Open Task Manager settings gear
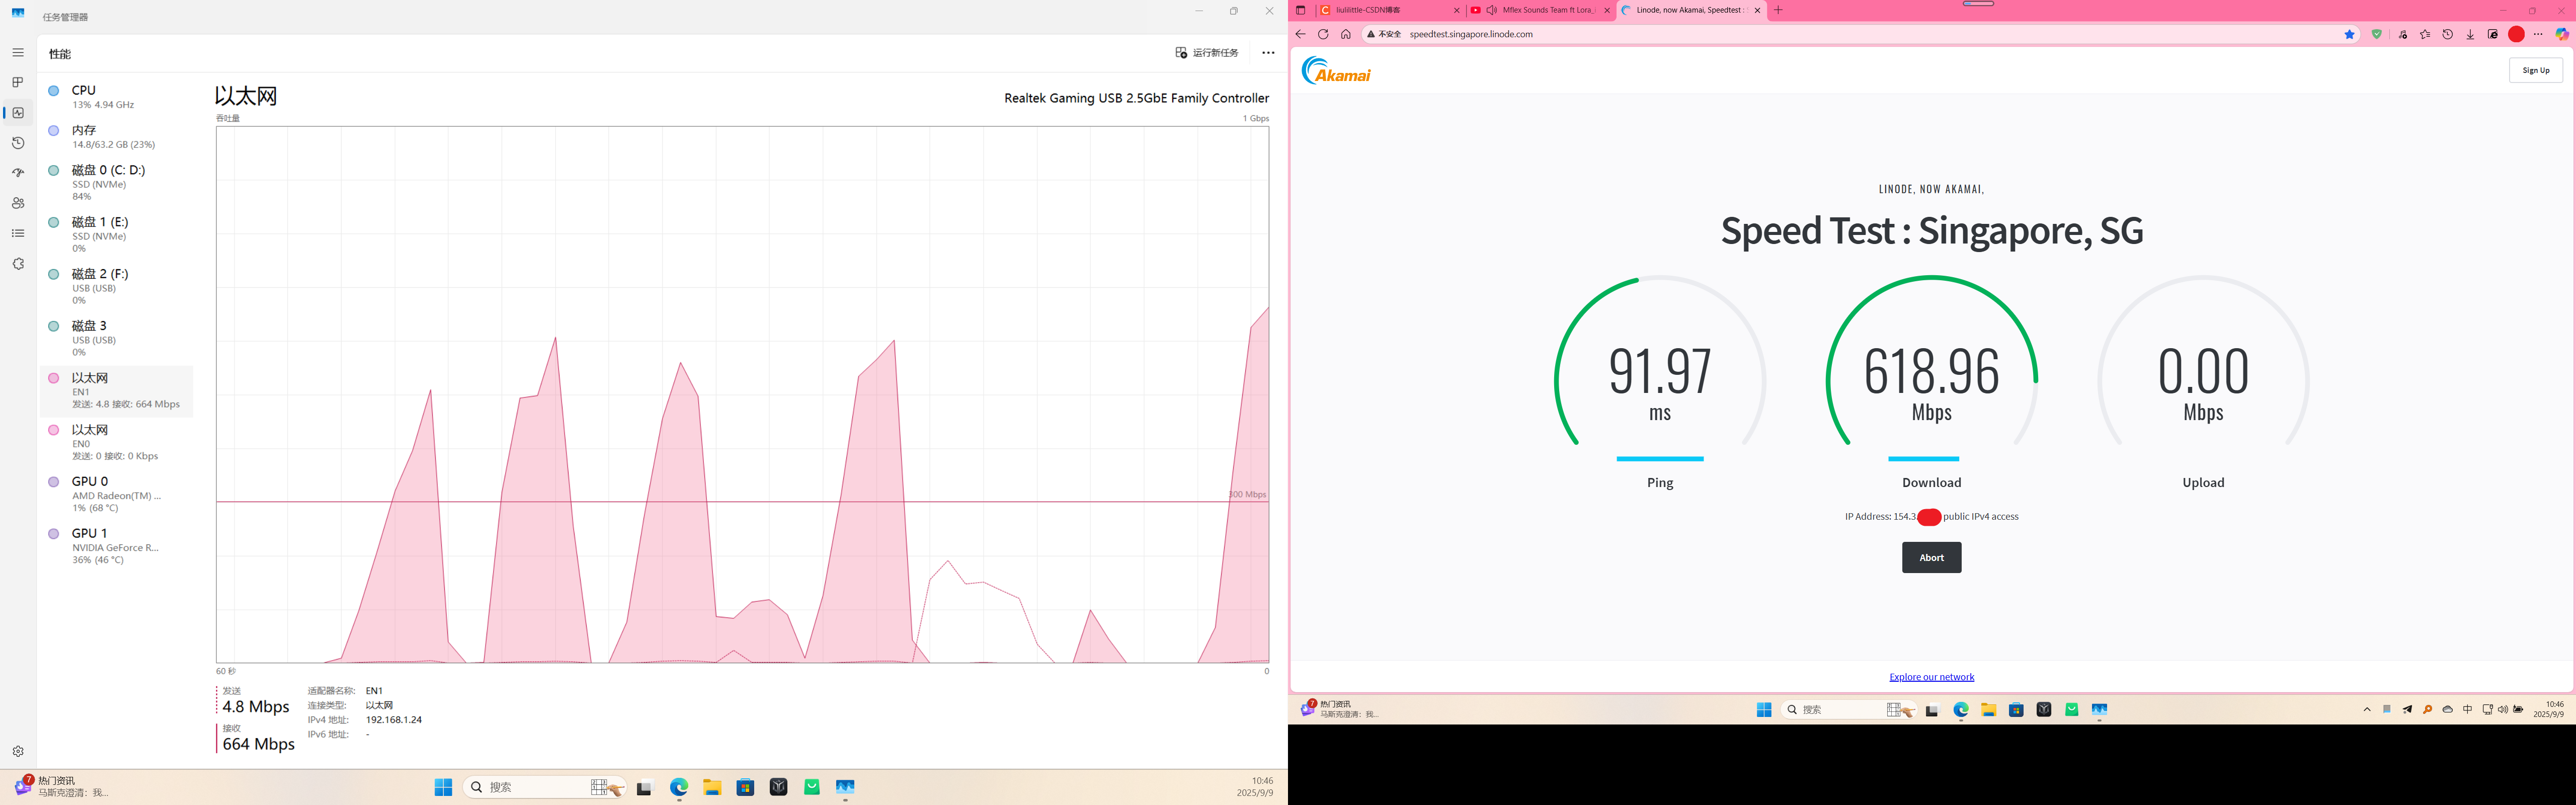The width and height of the screenshot is (2576, 805). click(x=18, y=751)
